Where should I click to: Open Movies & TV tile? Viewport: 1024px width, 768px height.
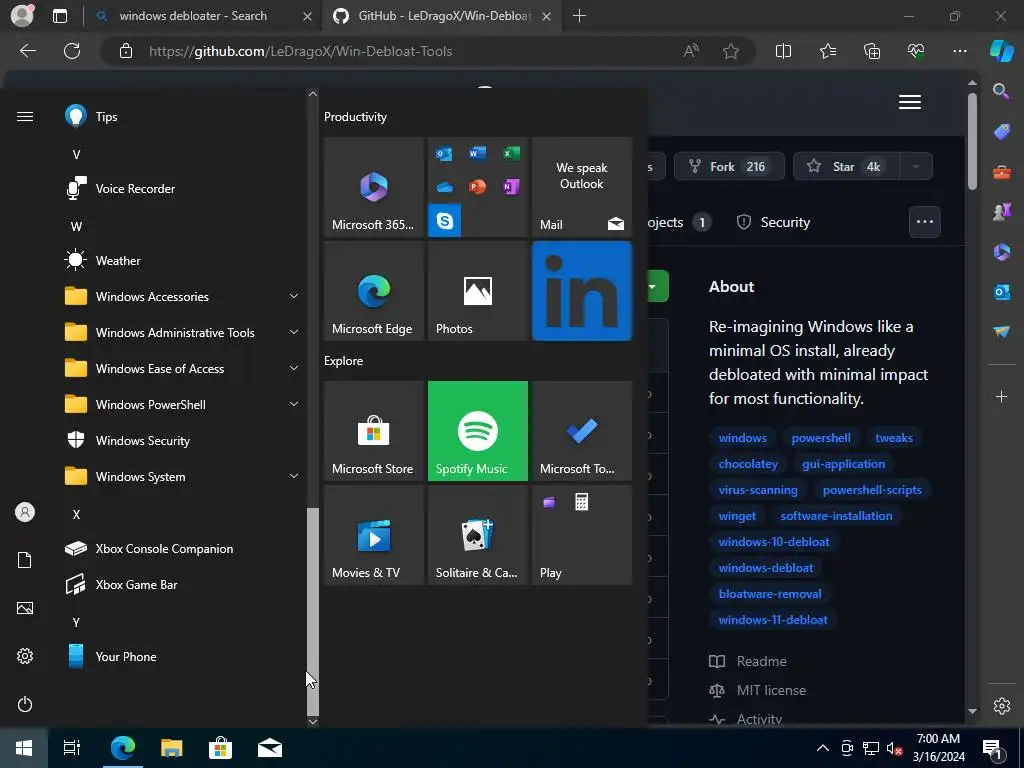point(374,535)
